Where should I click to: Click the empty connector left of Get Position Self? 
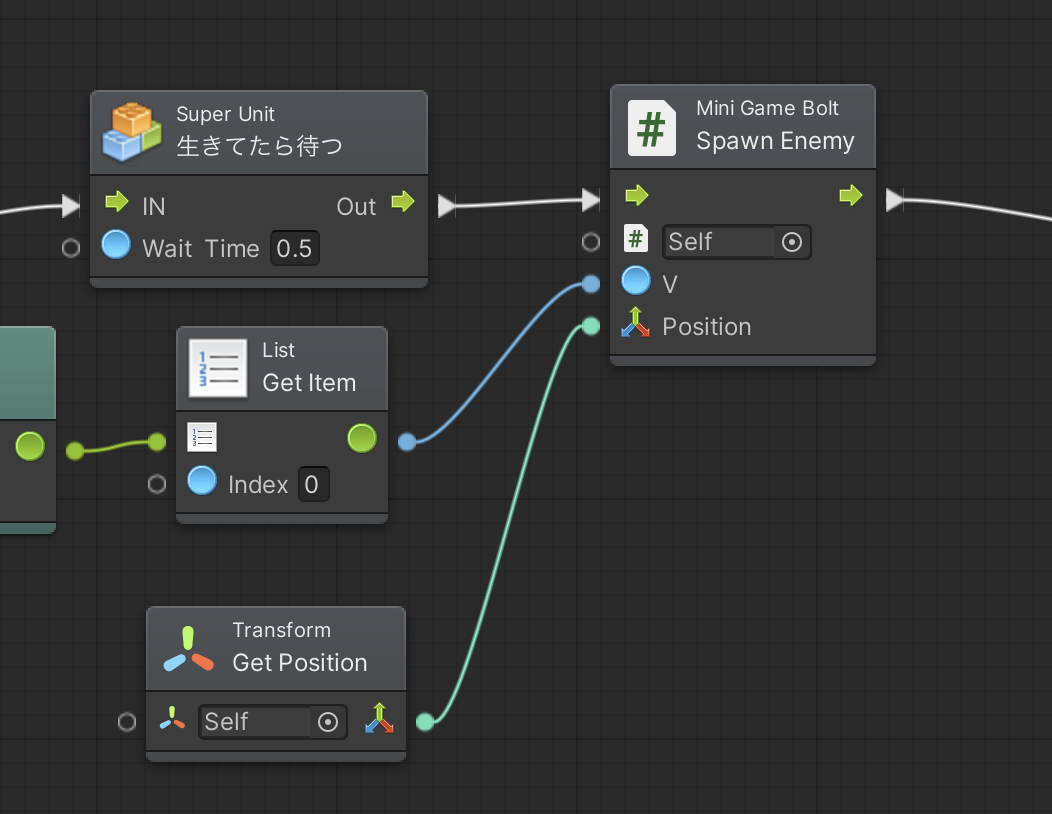(127, 722)
